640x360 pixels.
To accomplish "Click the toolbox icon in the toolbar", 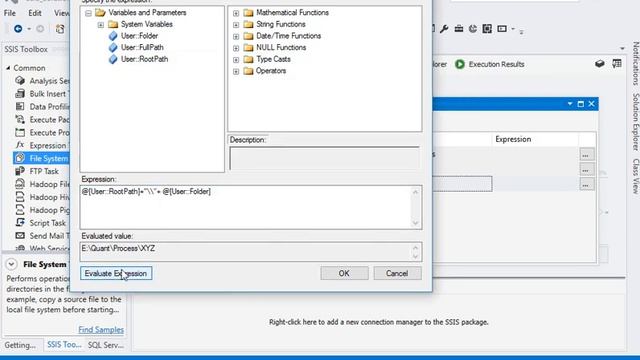I will (459, 29).
